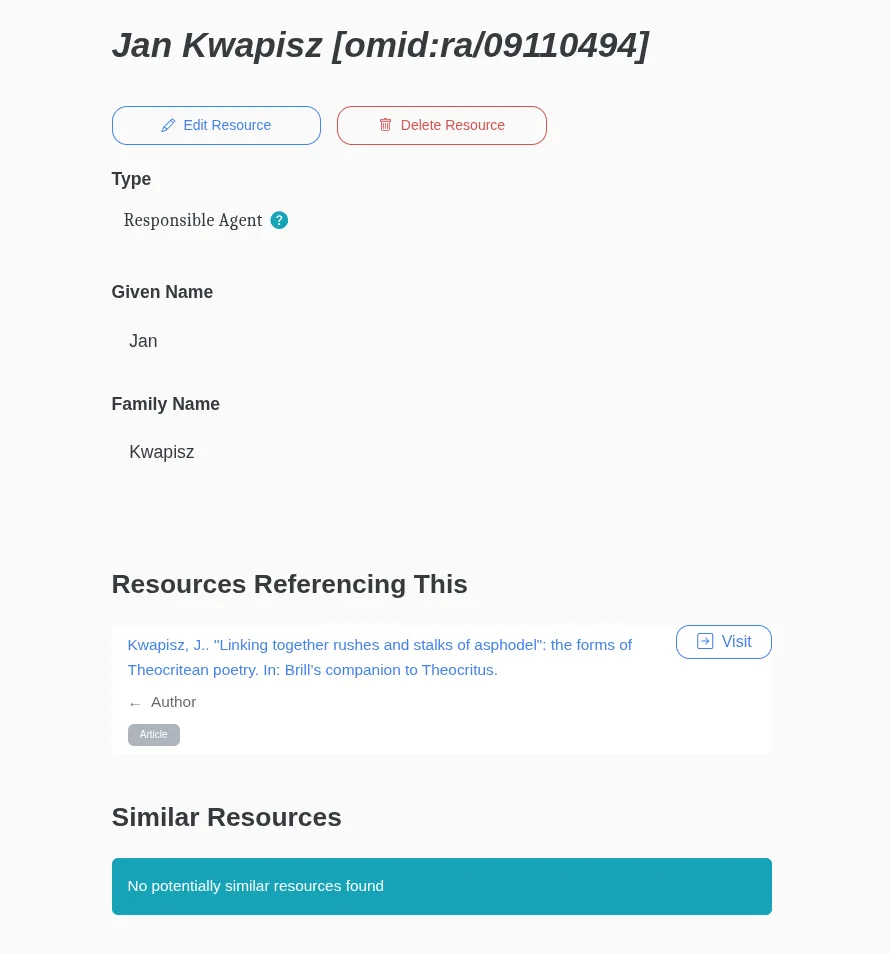Open the Kwapisz Theocritean poetry article link
The image size is (891, 954).
(x=379, y=657)
